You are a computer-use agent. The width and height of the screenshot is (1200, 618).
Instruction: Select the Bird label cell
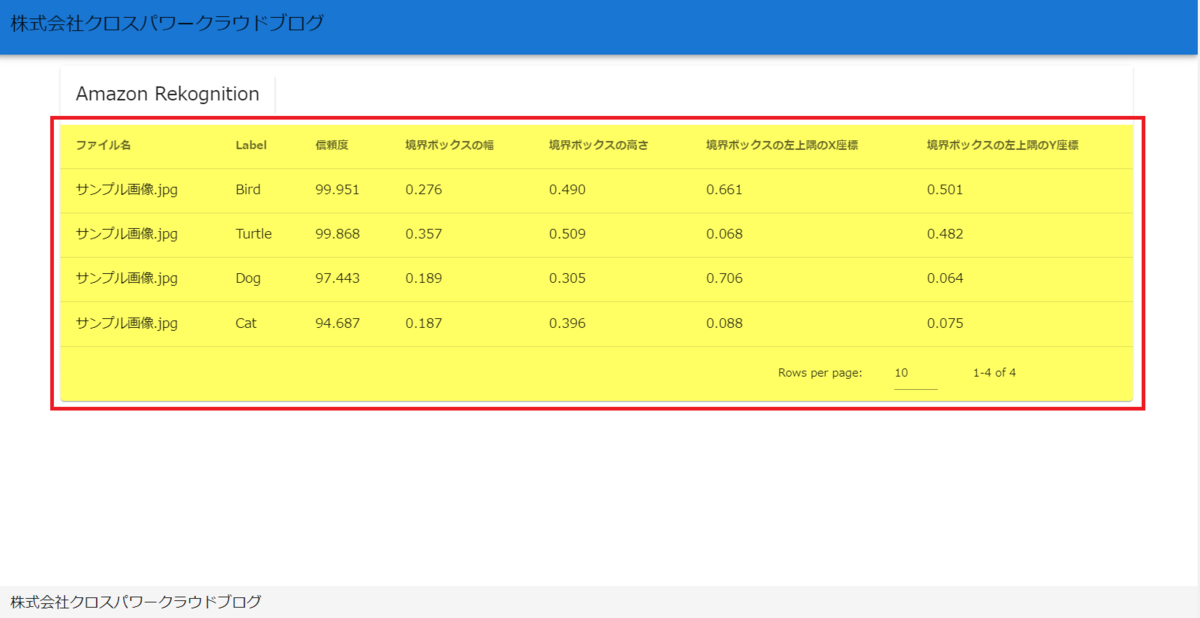coord(248,189)
